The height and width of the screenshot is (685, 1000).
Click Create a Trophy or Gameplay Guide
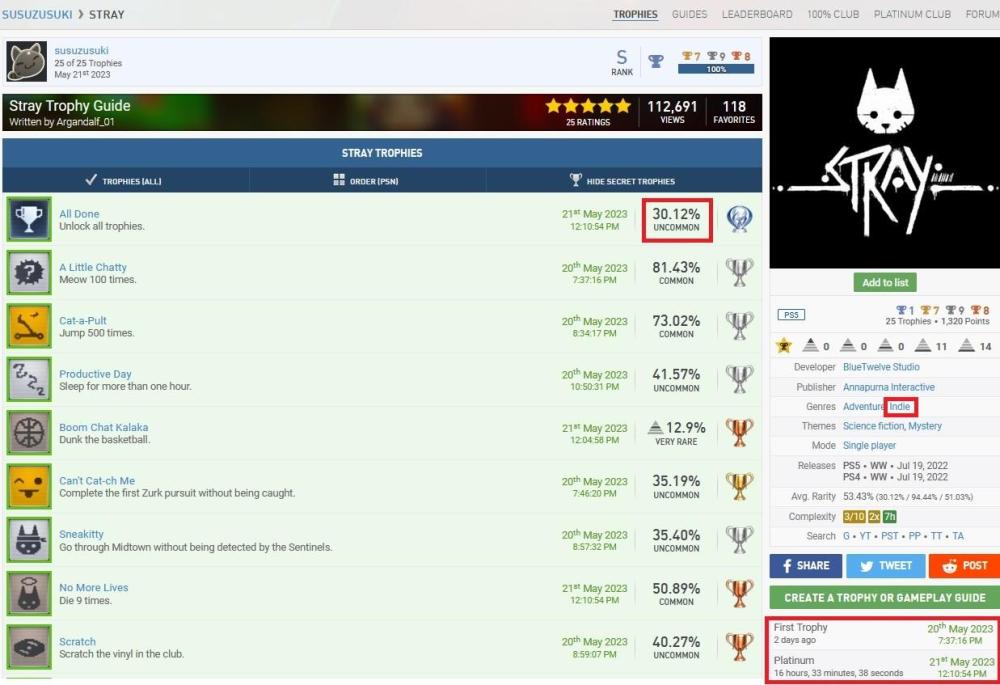884,597
